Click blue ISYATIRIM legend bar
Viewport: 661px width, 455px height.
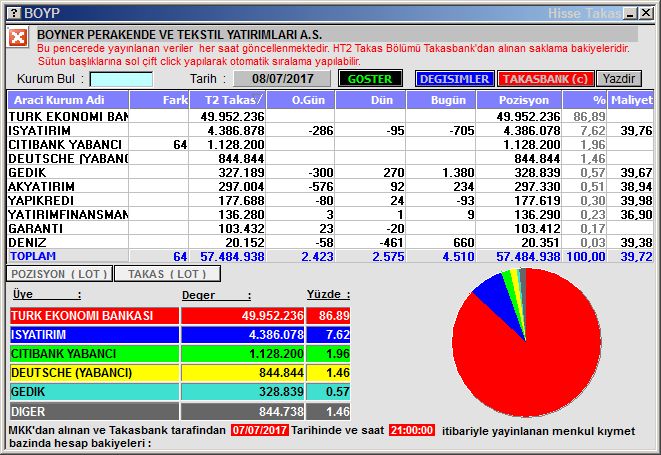94,334
